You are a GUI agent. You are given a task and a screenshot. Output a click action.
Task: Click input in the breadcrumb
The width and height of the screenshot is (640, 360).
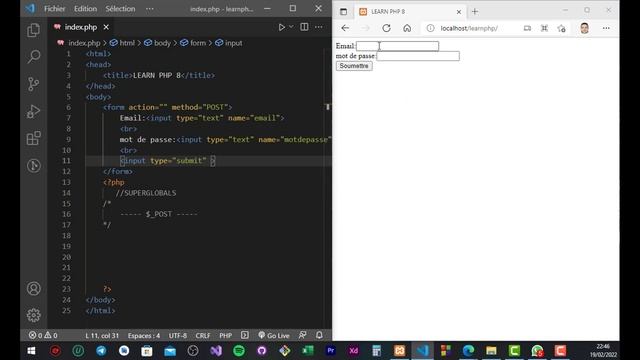click(x=233, y=43)
